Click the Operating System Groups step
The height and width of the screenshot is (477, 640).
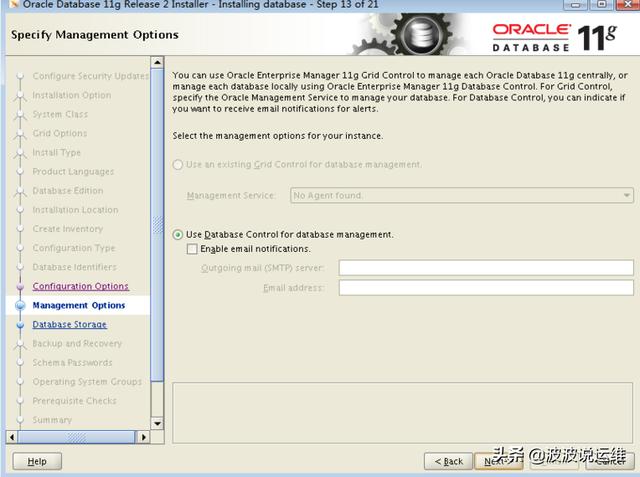(87, 382)
